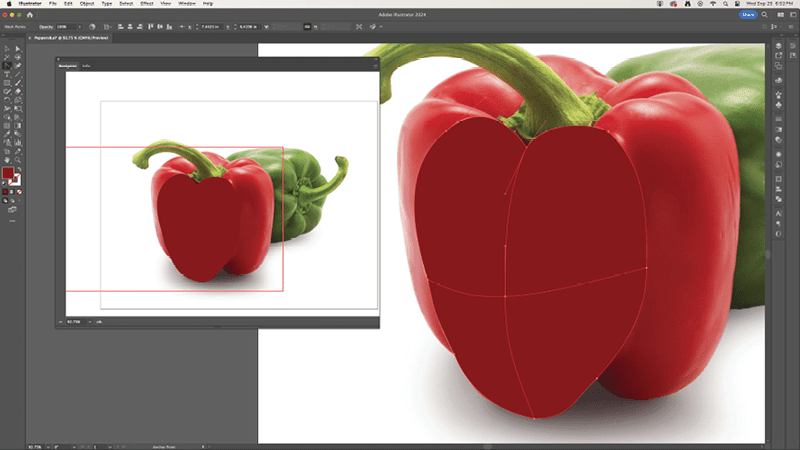This screenshot has width=800, height=450.
Task: Select the Eyedropper tool
Action: click(x=7, y=134)
